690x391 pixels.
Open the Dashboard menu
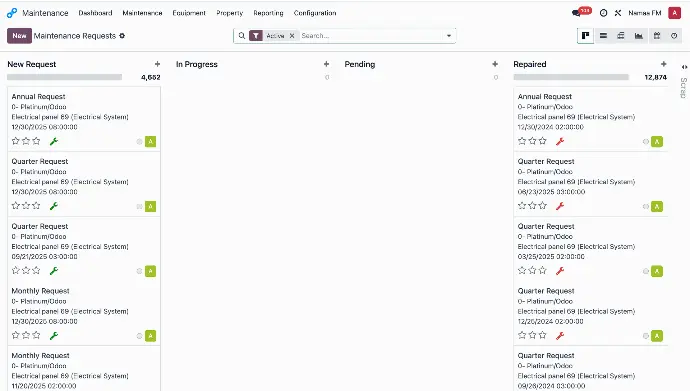(x=95, y=13)
